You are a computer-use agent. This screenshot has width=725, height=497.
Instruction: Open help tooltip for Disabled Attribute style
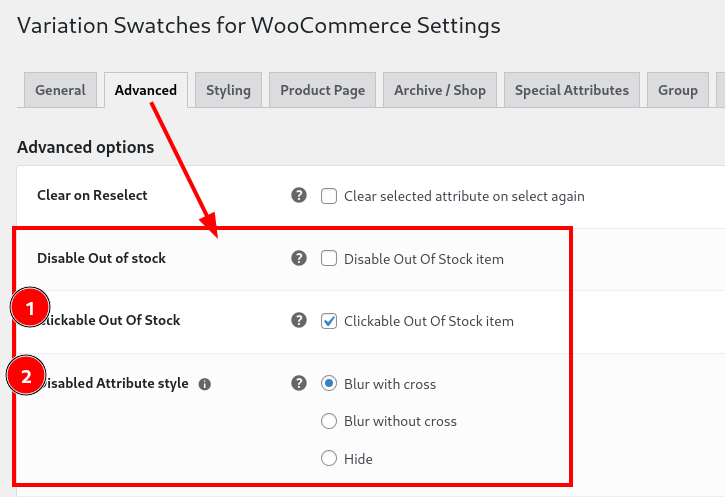(x=299, y=383)
